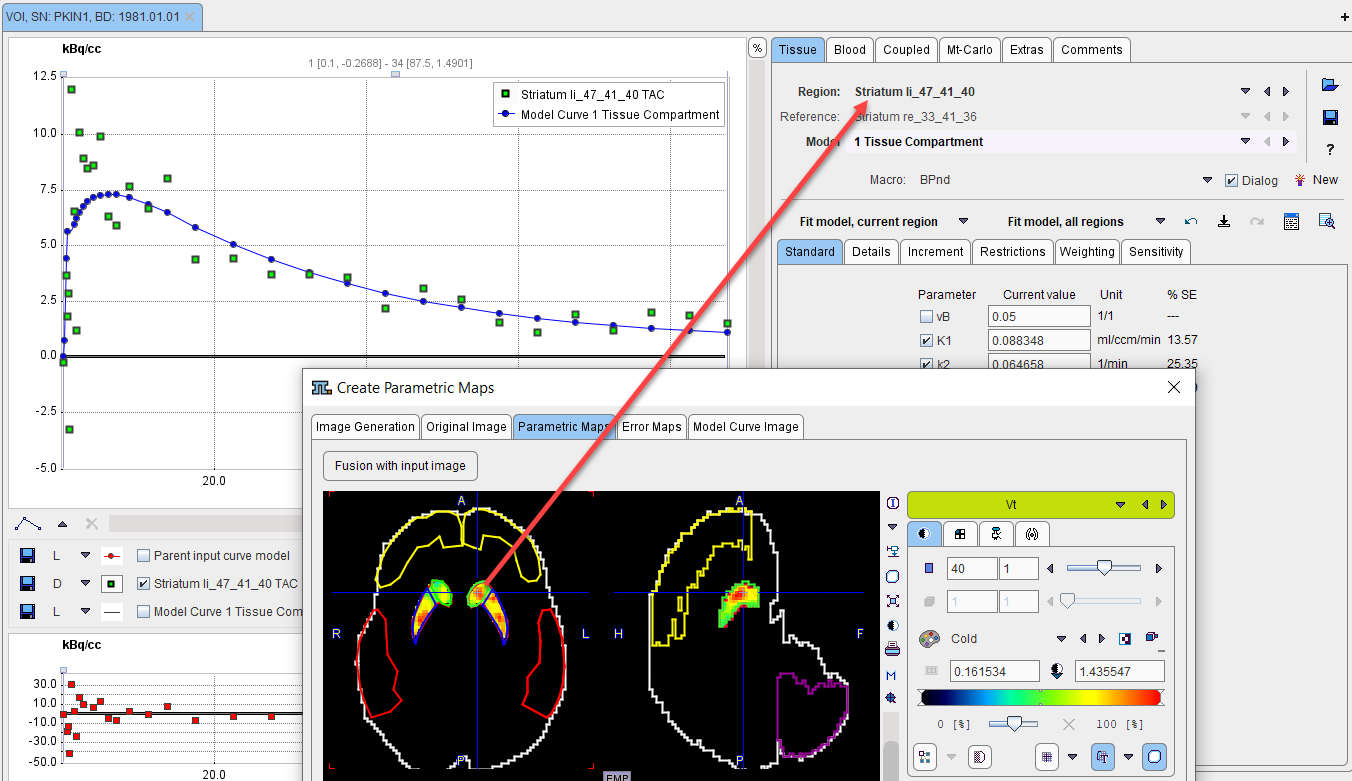Viewport: 1352px width, 781px height.
Task: Click the rainbow color bar
Action: (1040, 698)
